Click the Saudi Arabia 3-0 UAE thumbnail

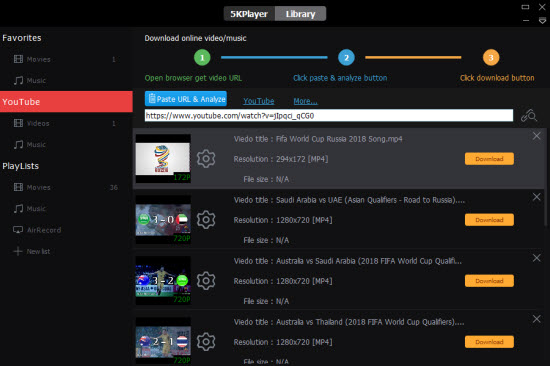click(x=163, y=220)
